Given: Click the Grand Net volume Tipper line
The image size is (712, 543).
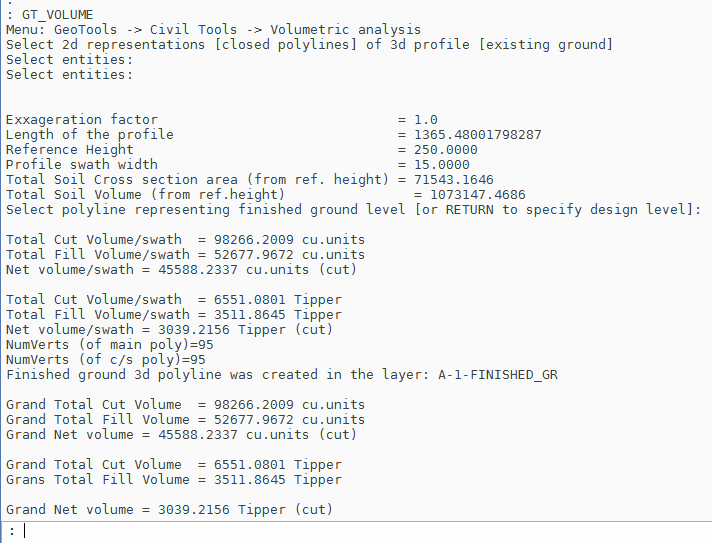Looking at the screenshot, I should (169, 510).
